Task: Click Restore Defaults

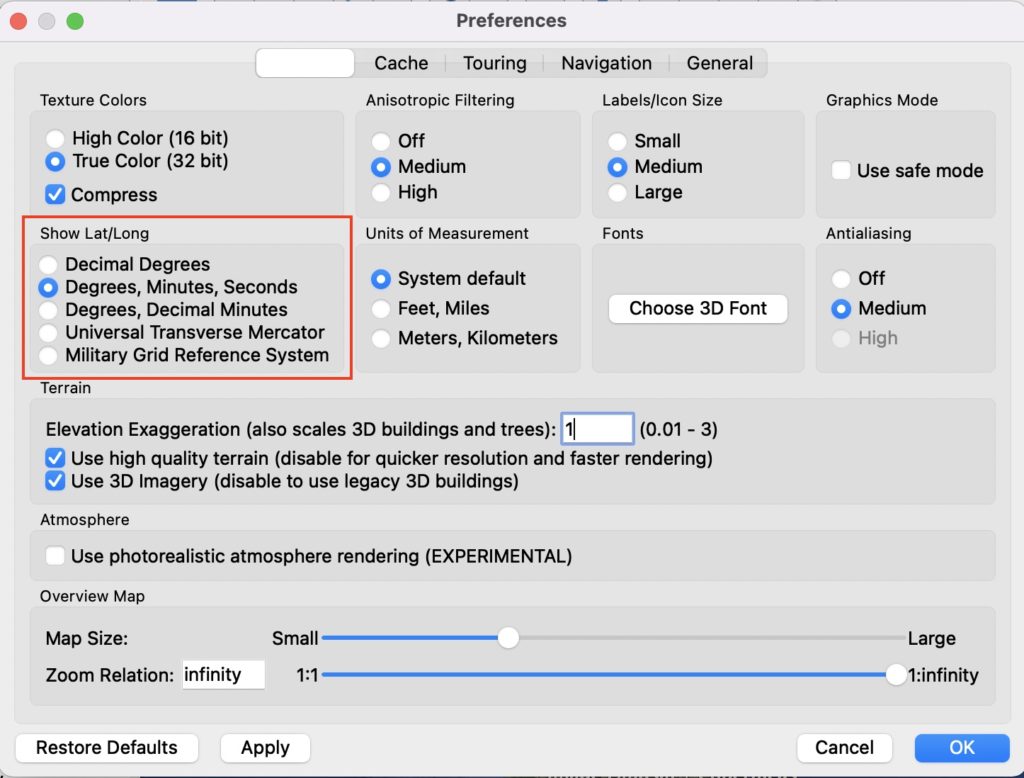Action: coord(107,747)
